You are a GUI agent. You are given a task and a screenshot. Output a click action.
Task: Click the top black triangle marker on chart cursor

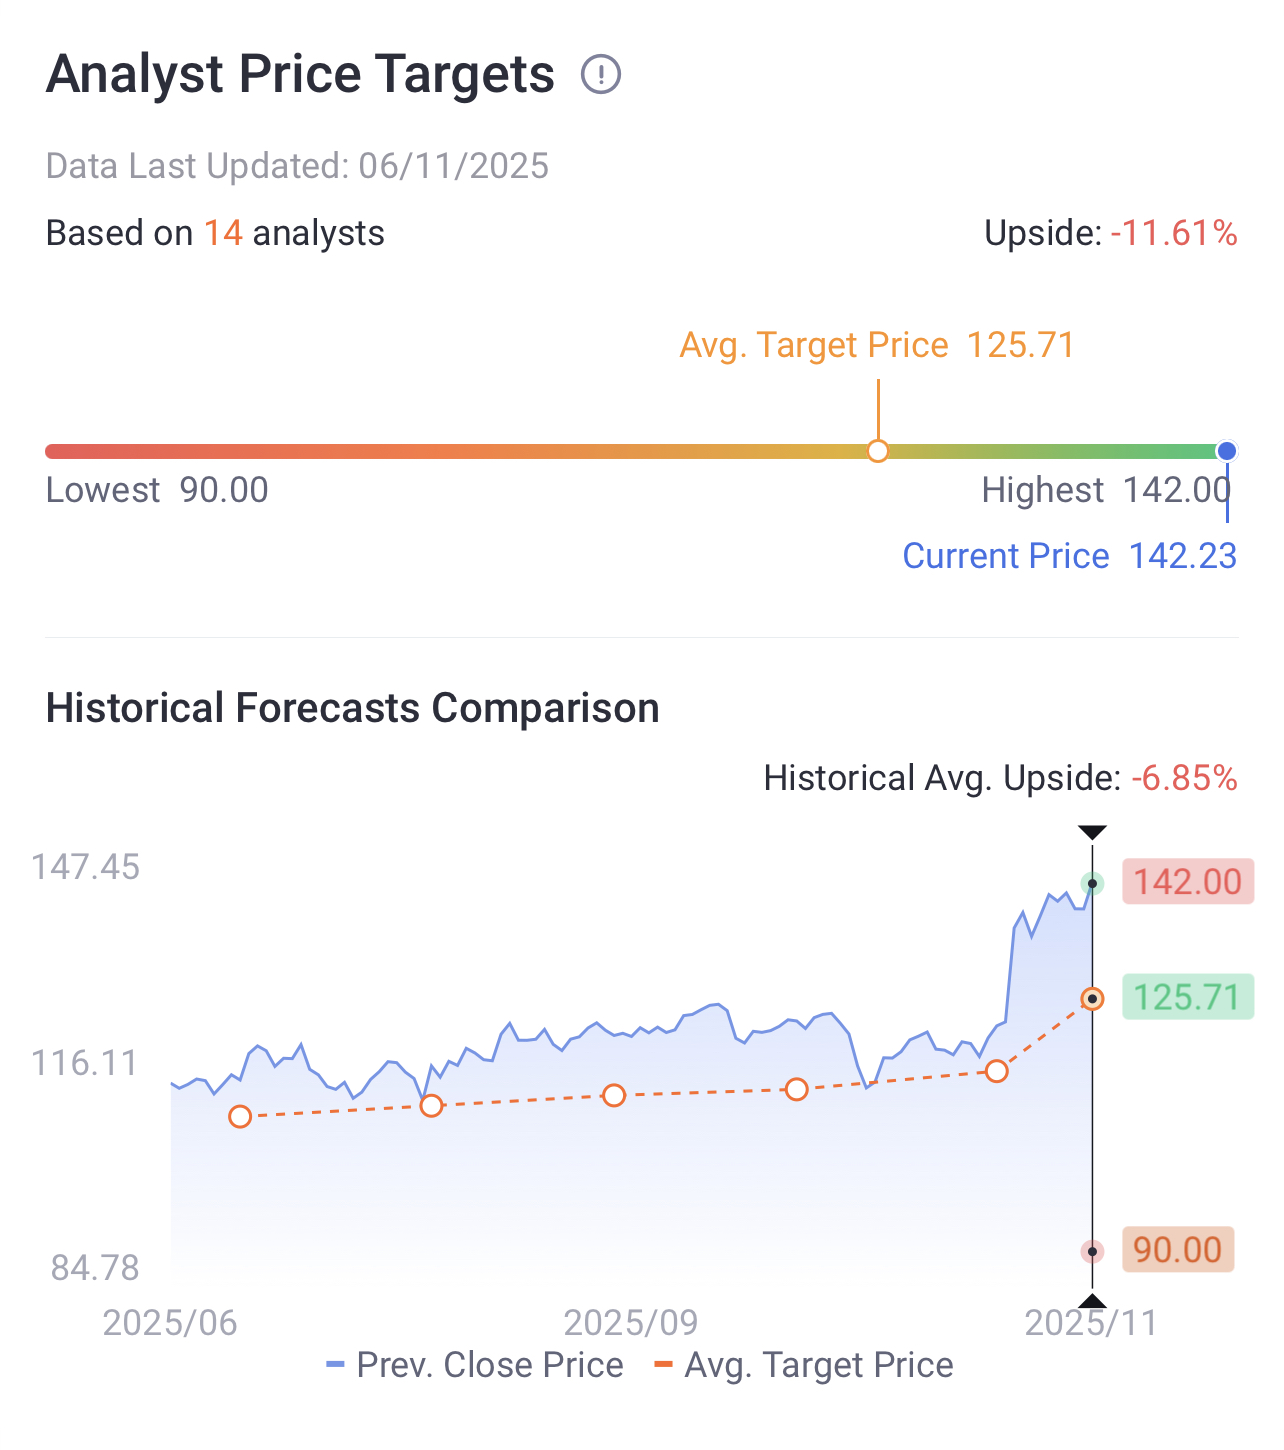point(1092,833)
